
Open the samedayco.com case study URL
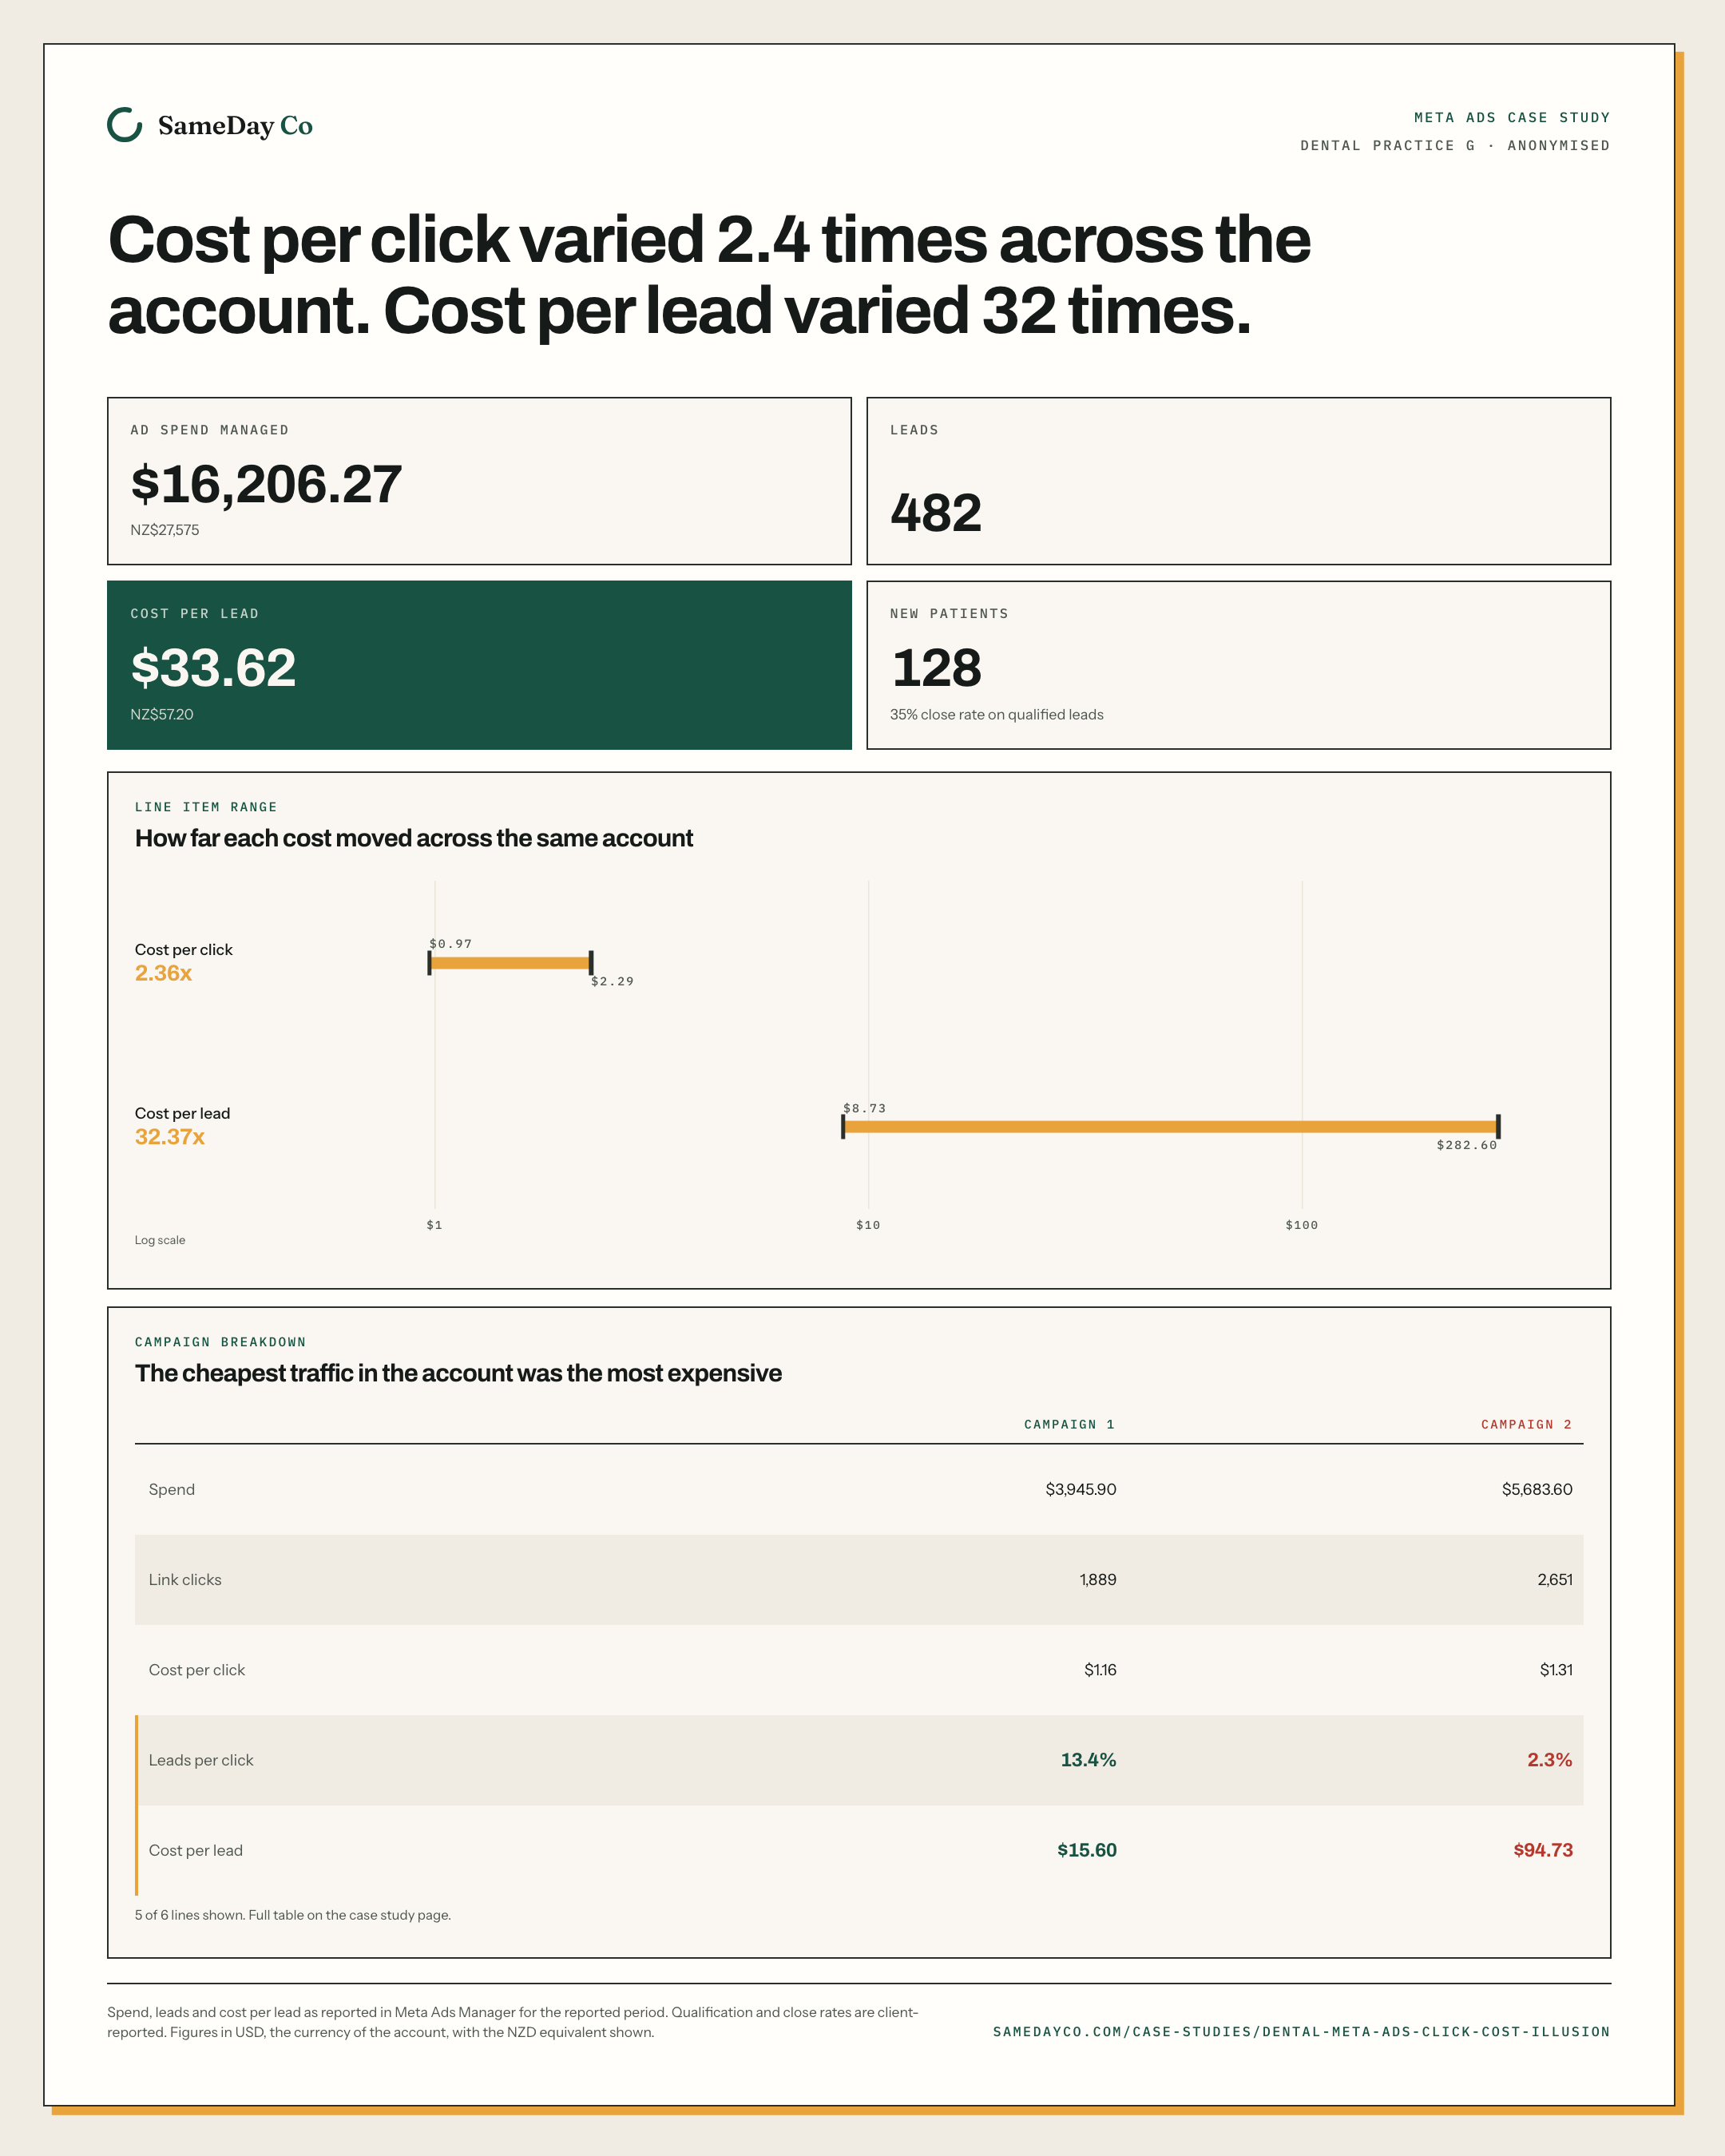tap(1301, 2032)
